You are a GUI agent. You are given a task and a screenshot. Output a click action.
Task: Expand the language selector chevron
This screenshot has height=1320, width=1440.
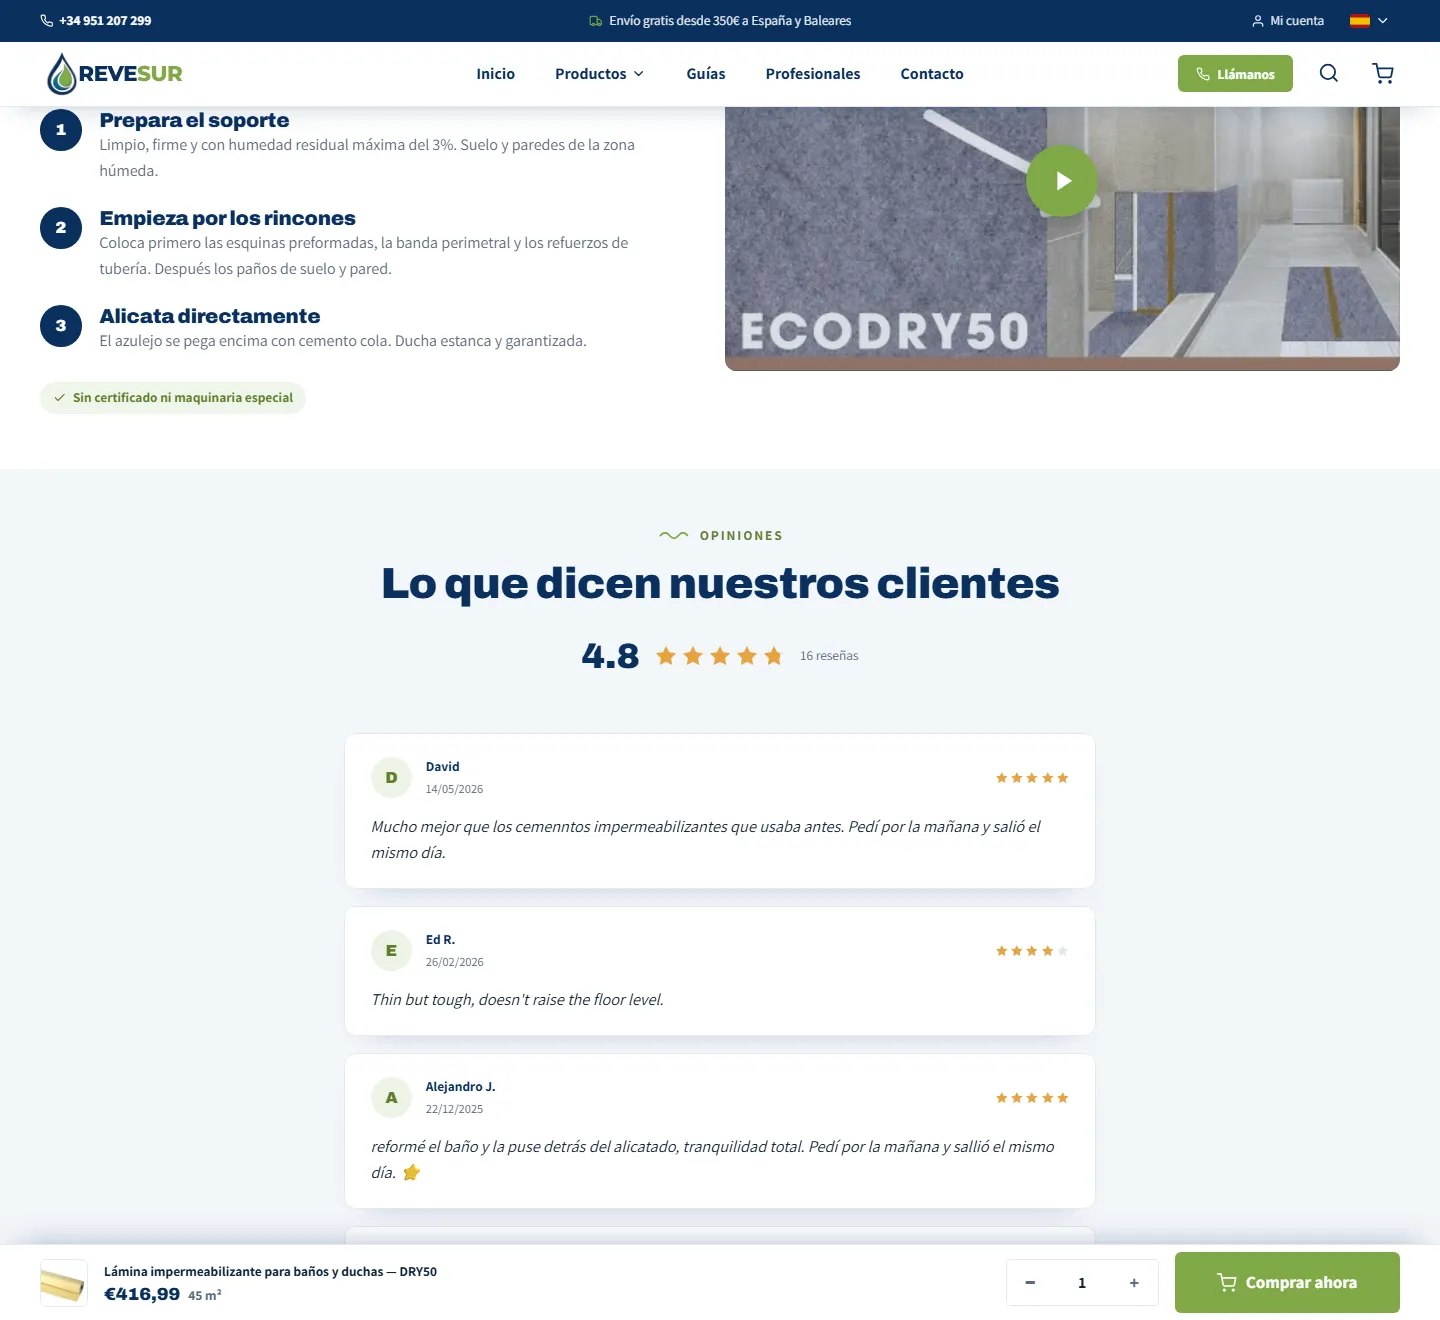click(x=1383, y=21)
